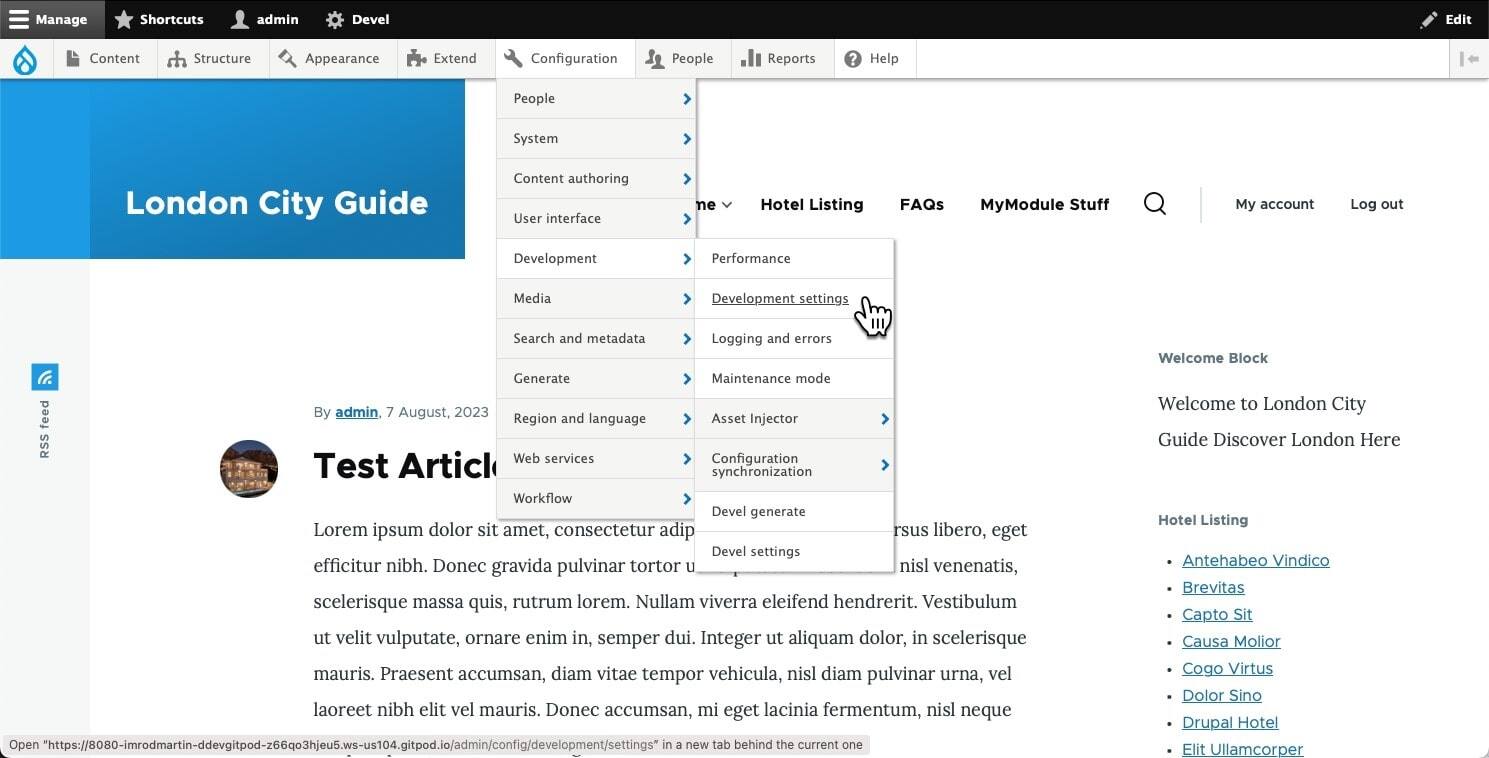Open the Extend admin menu
Image resolution: width=1489 pixels, height=758 pixels.
442,59
